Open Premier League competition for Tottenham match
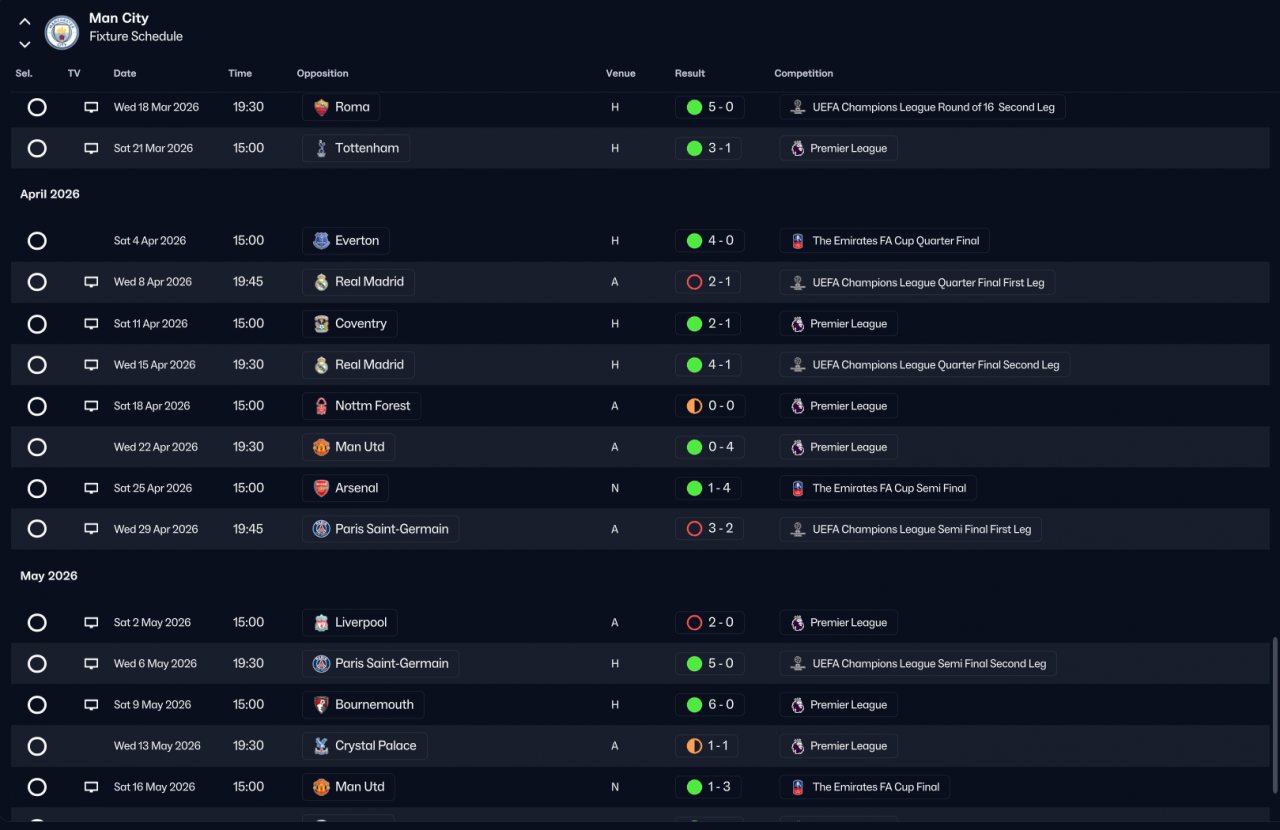Screen dimensions: 1280x830 839,148
